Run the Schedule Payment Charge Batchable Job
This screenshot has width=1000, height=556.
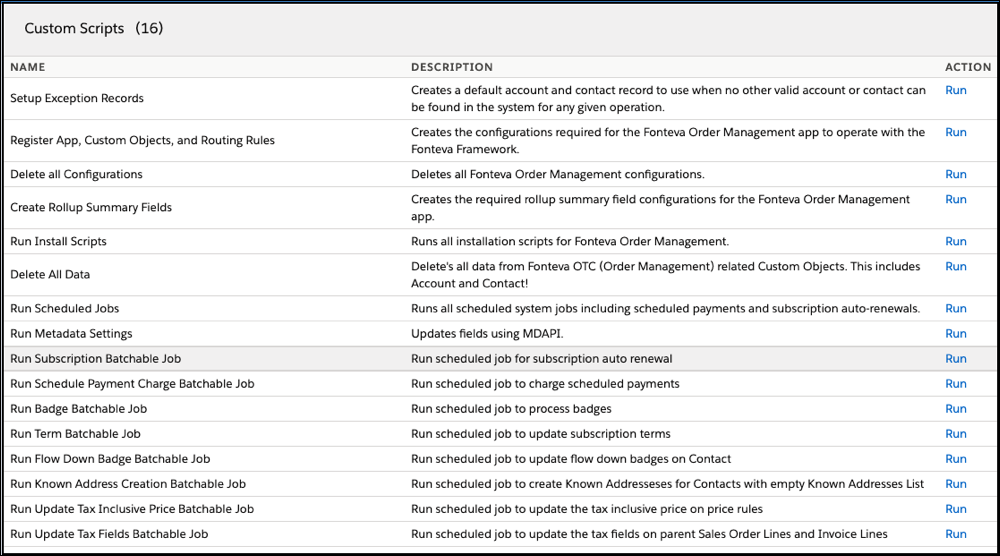point(955,383)
